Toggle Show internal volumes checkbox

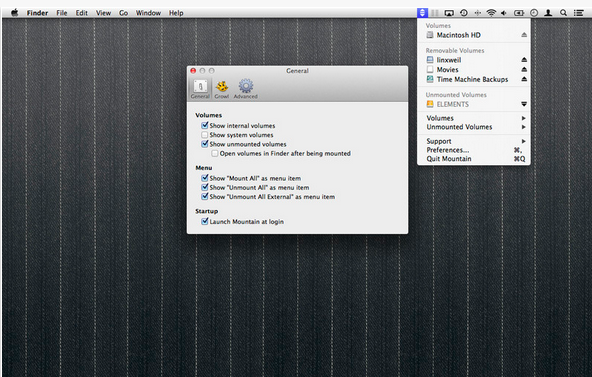(x=205, y=125)
